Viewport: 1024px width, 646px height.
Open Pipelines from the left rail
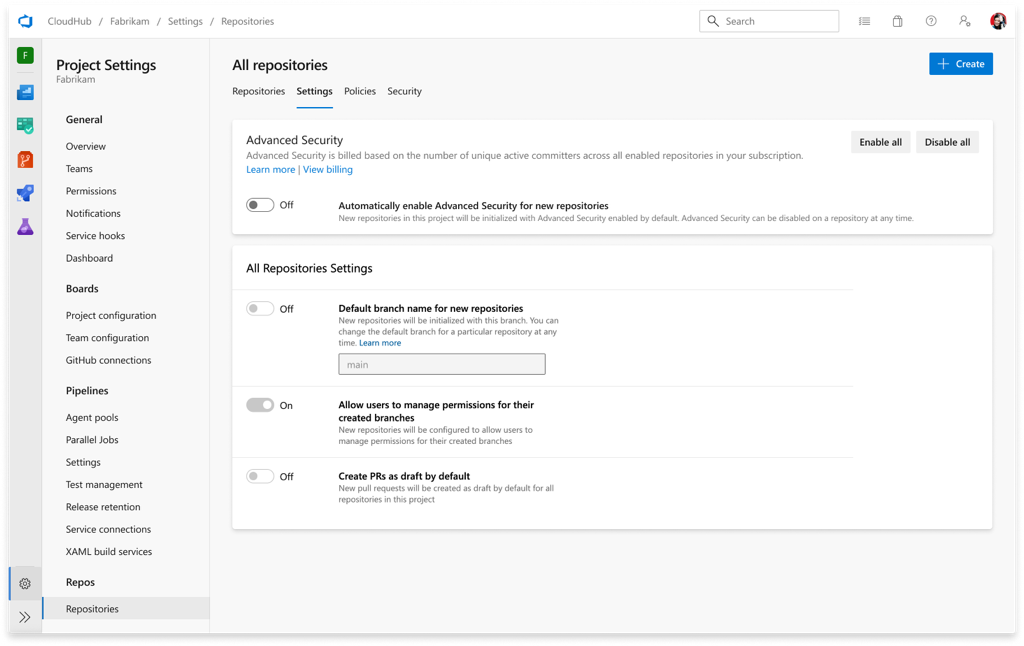coord(25,193)
